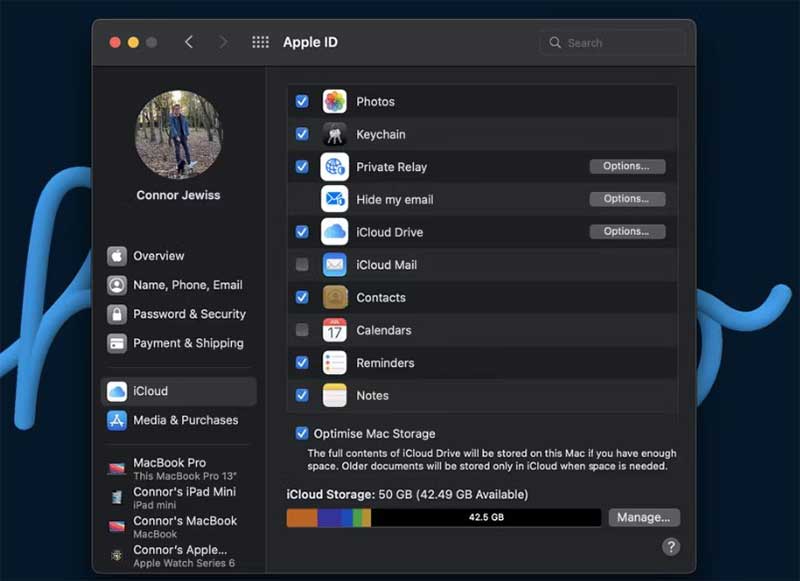Click the Apple Watch device icon
Image resolution: width=800 pixels, height=581 pixels.
[117, 555]
